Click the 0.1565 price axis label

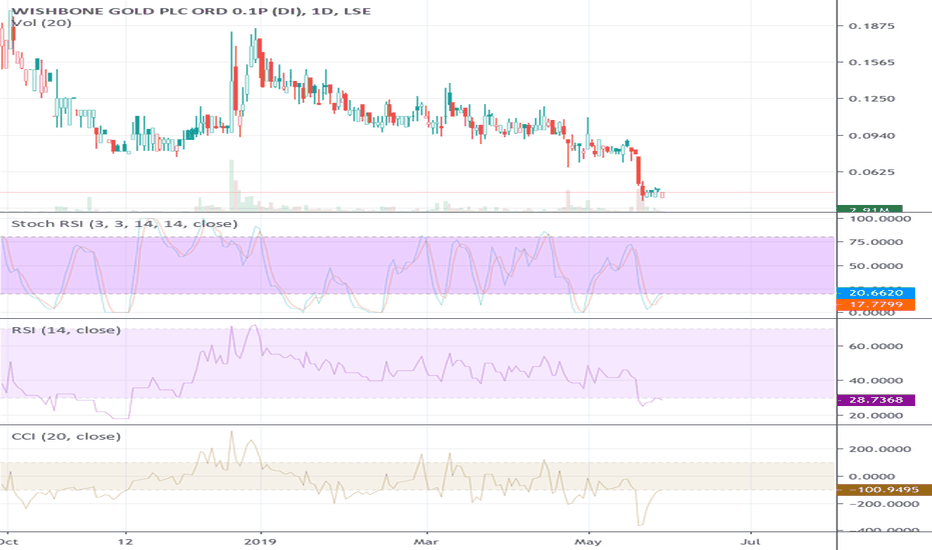click(x=871, y=62)
